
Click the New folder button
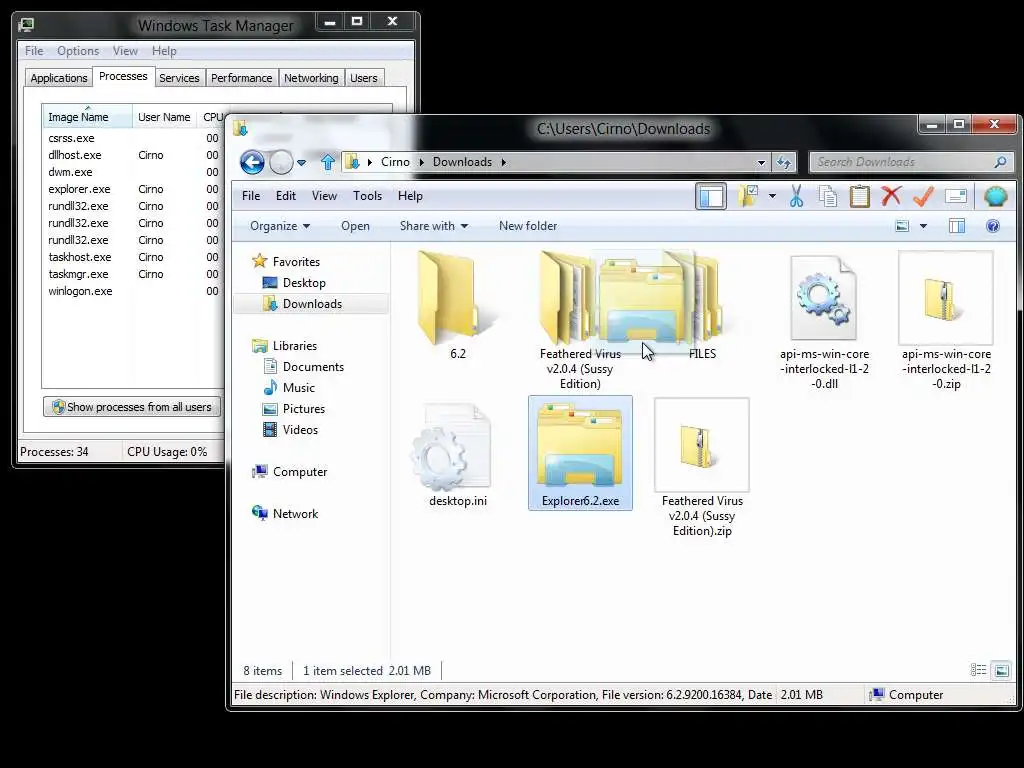click(528, 226)
